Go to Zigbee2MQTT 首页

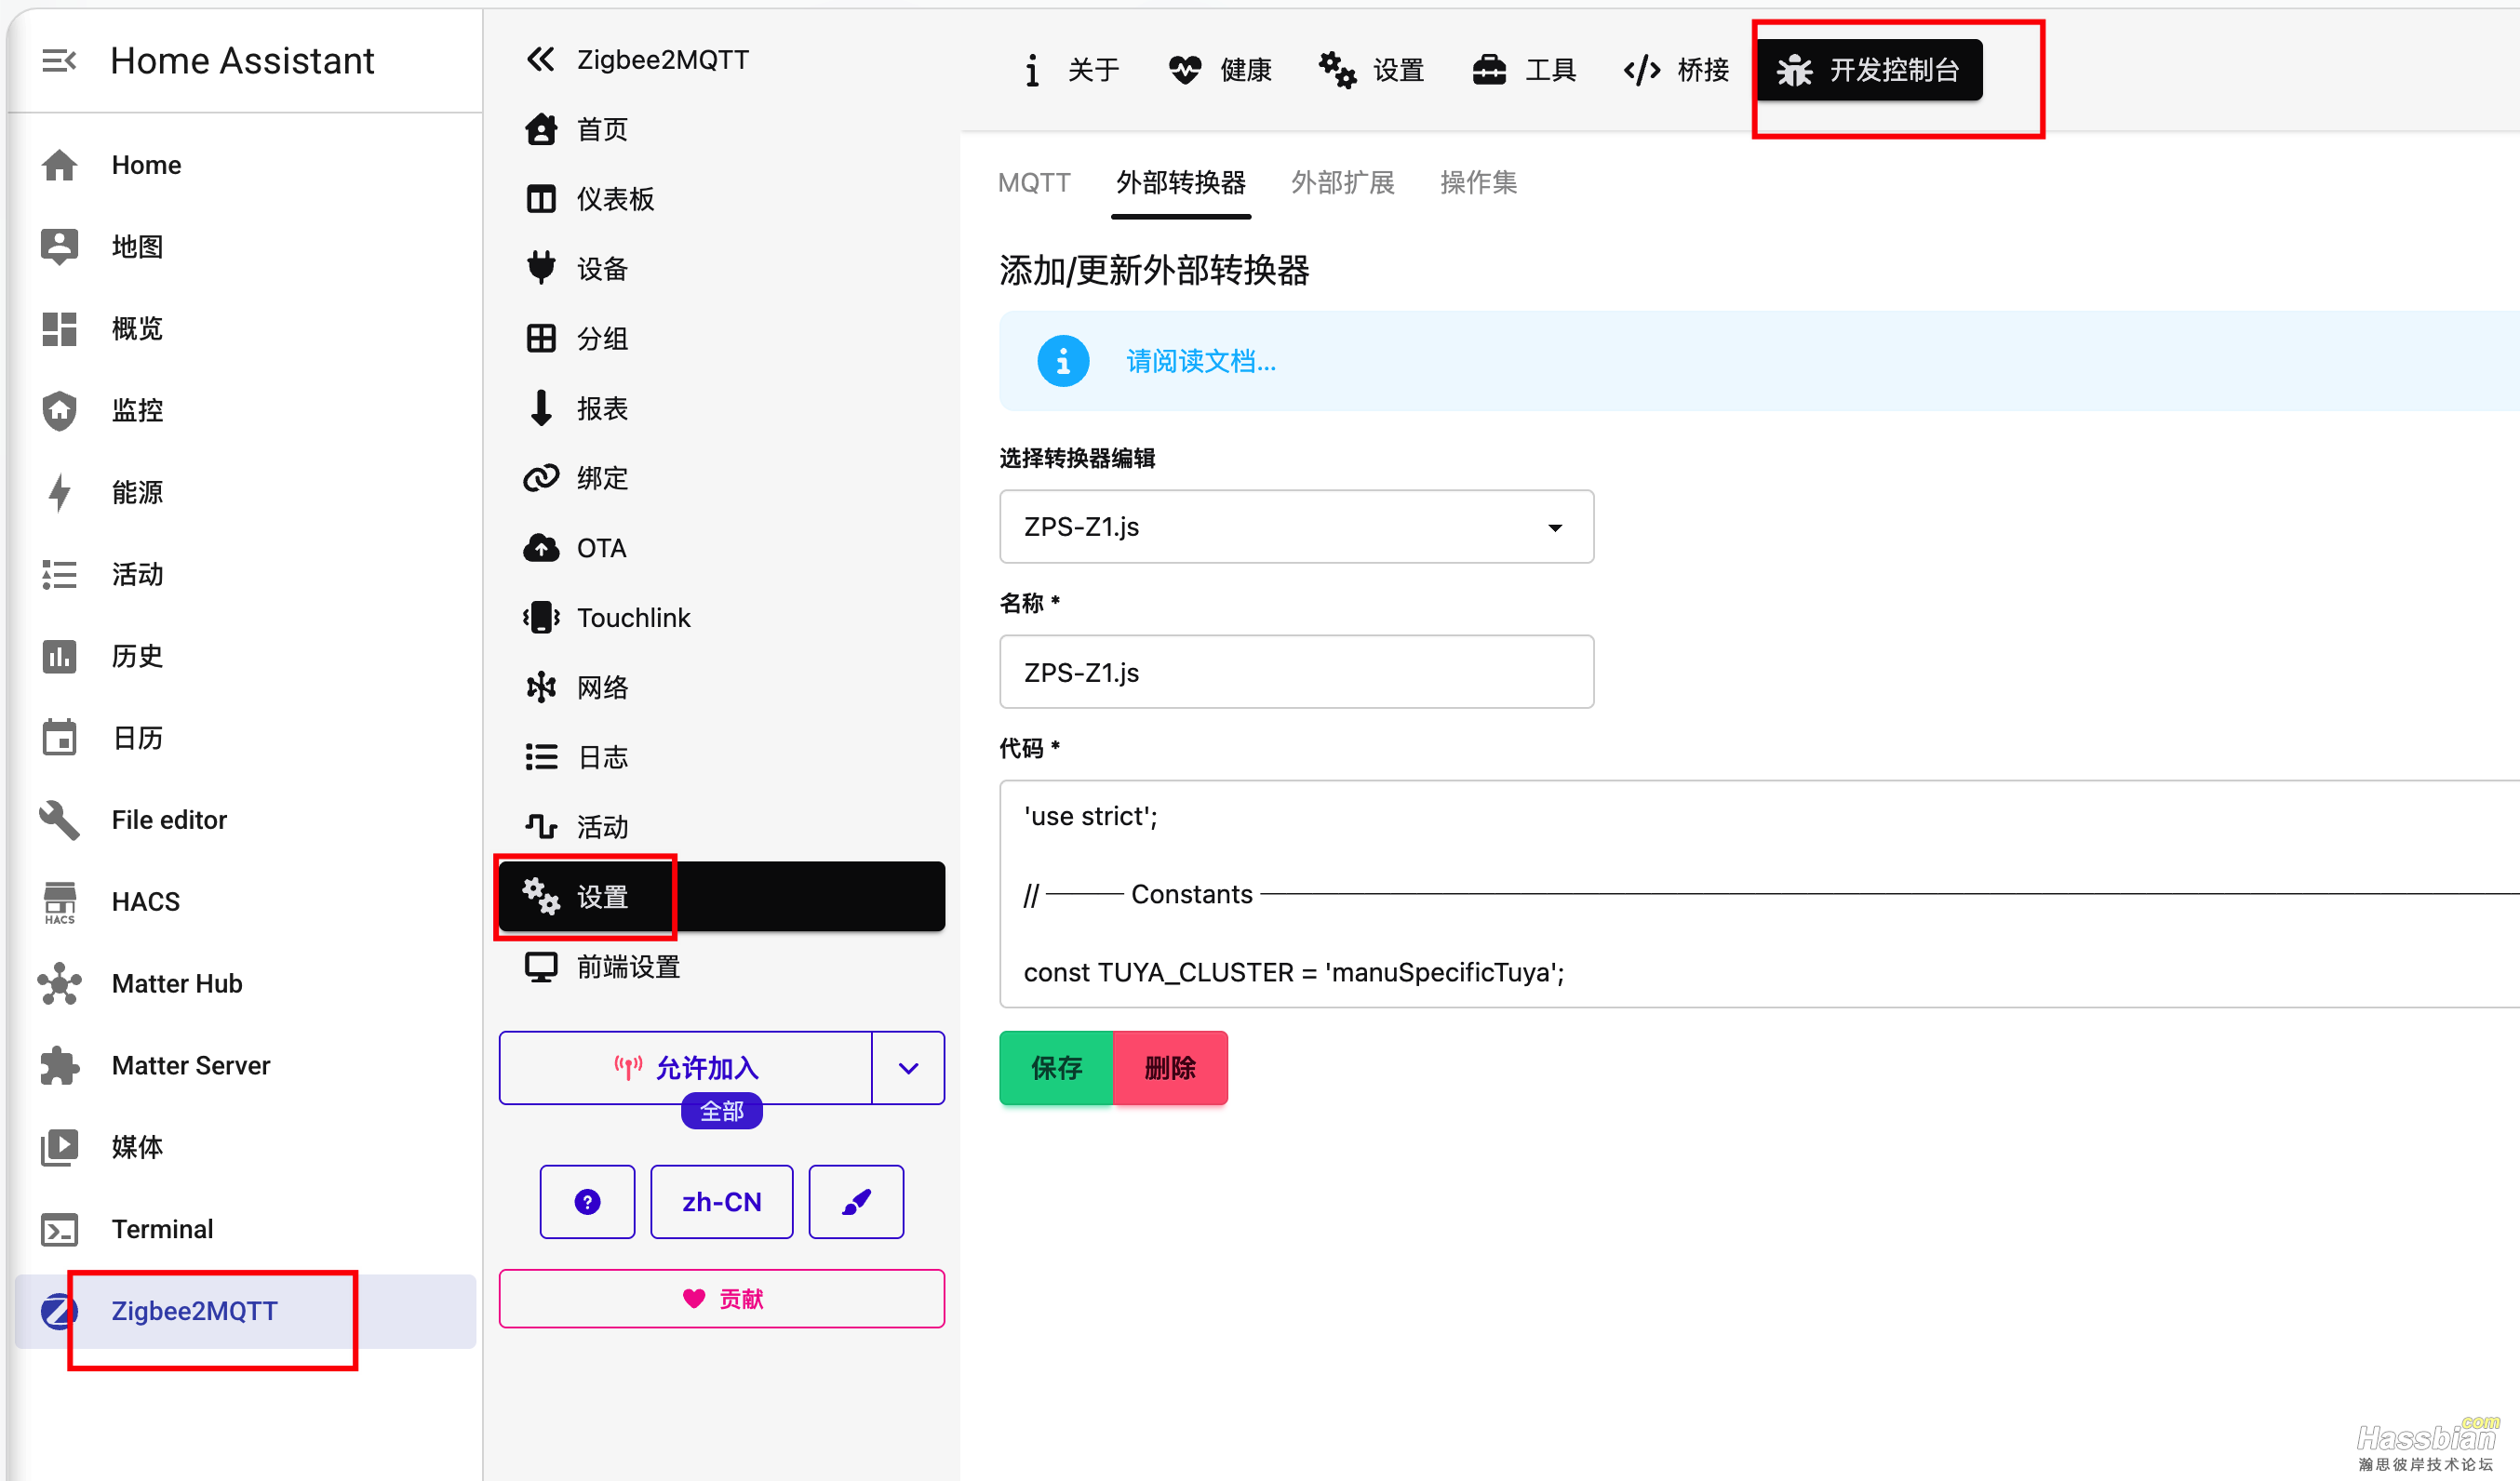coord(721,130)
